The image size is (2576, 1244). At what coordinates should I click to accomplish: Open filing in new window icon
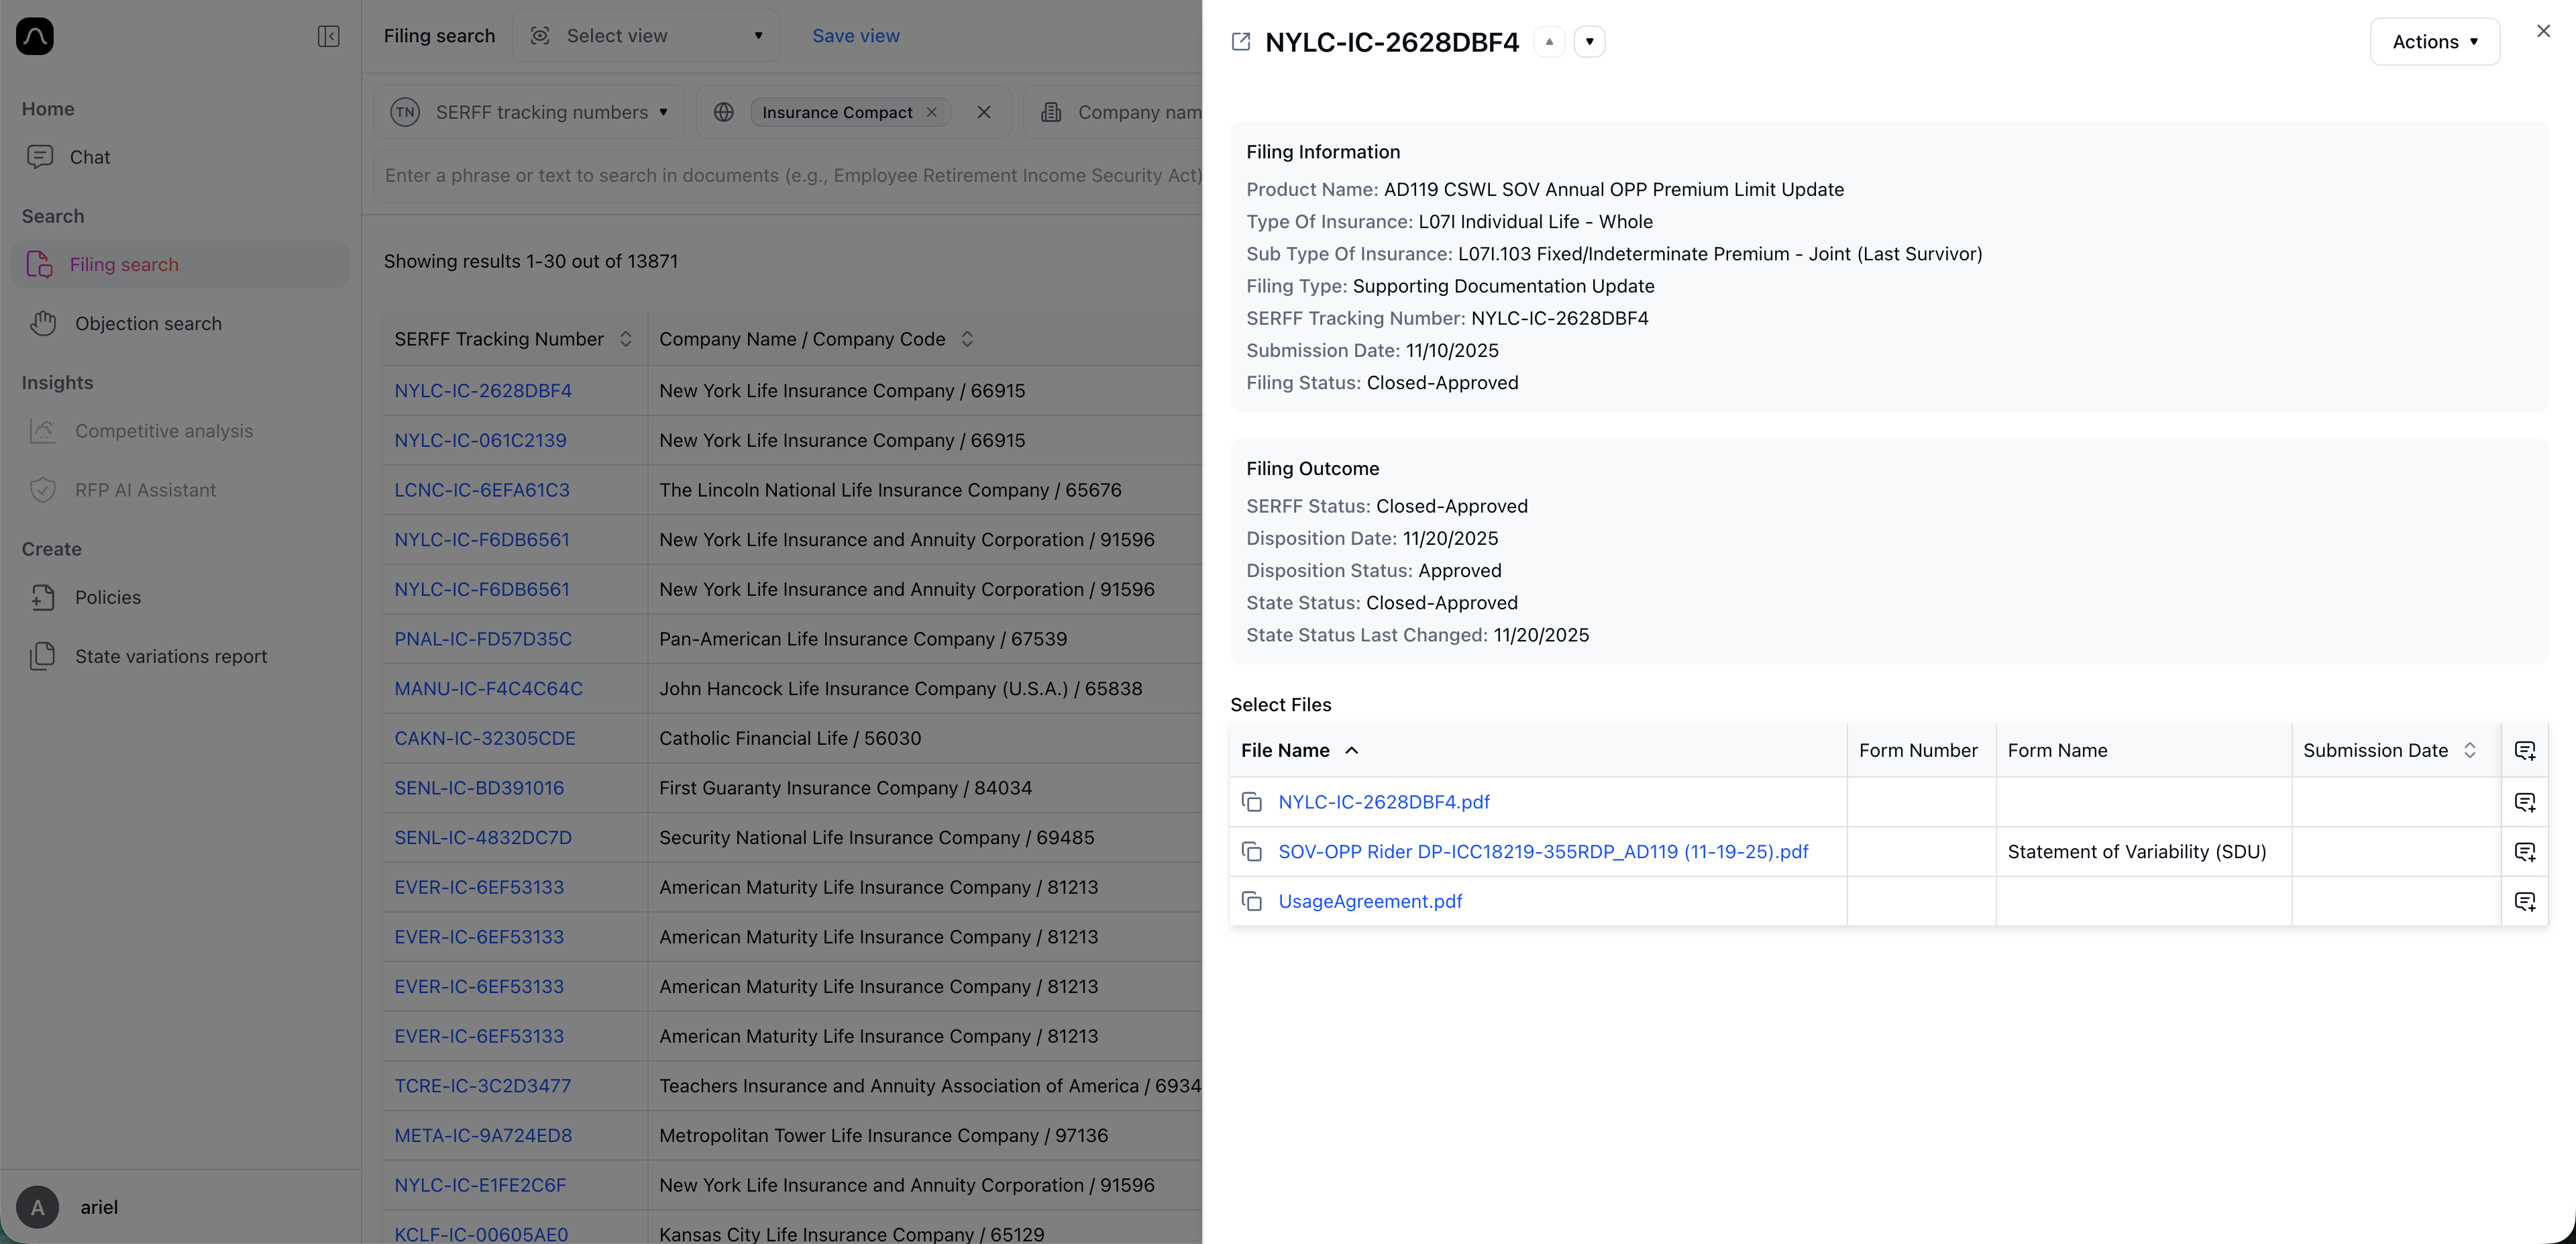[1241, 42]
